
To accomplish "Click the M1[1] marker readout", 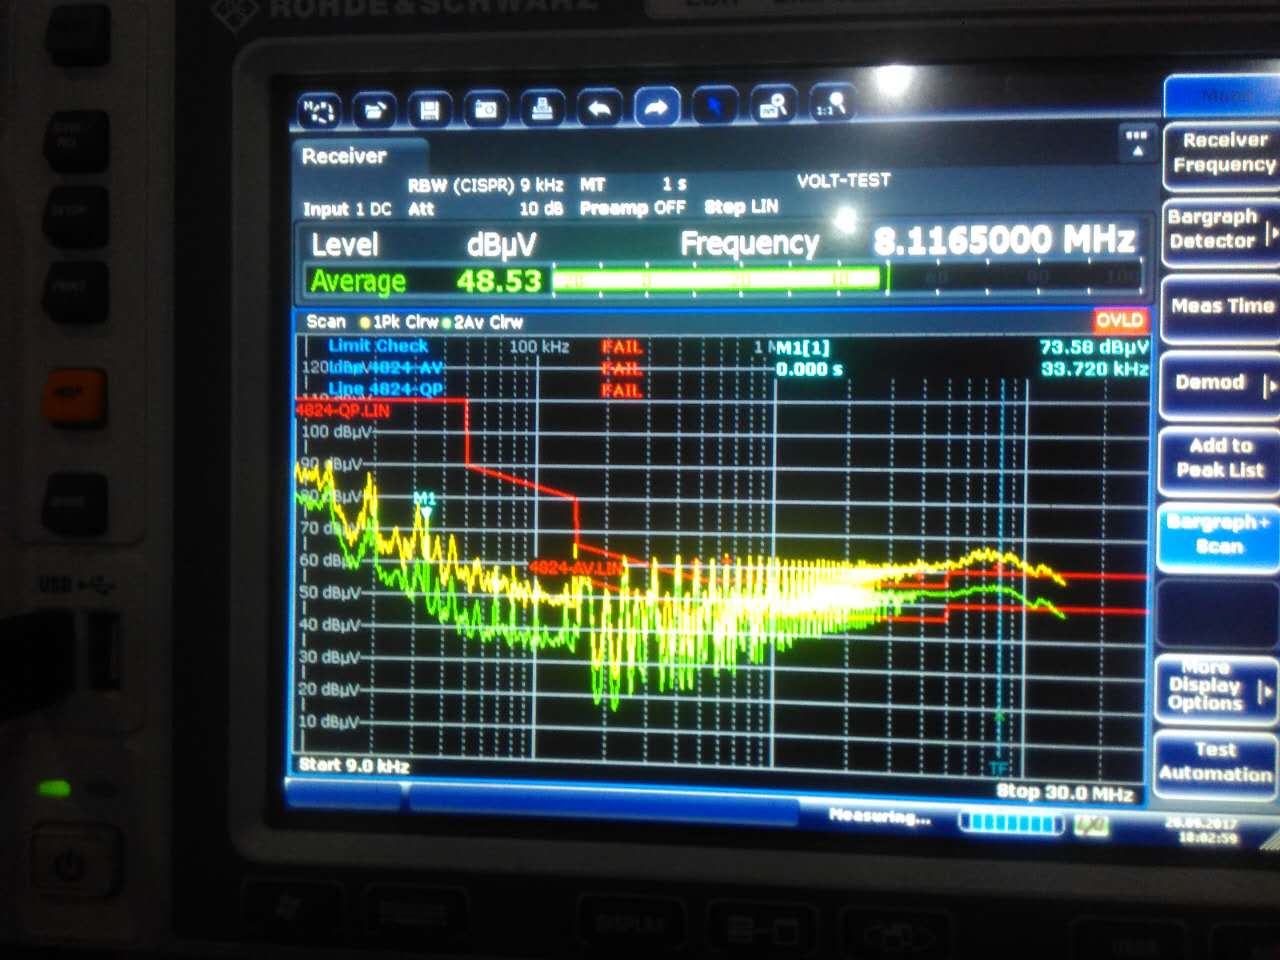I will click(803, 348).
